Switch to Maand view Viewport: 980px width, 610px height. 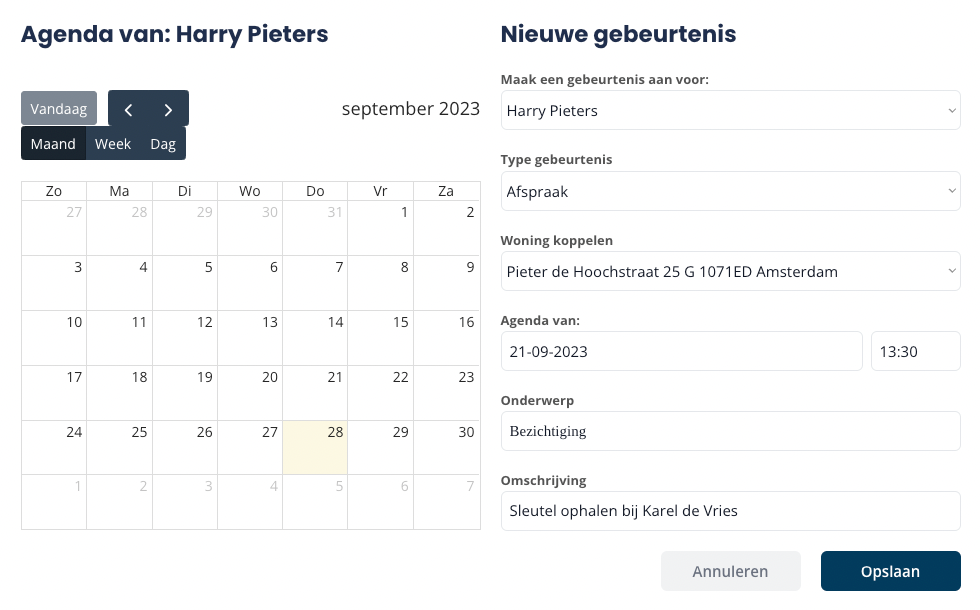click(x=53, y=144)
